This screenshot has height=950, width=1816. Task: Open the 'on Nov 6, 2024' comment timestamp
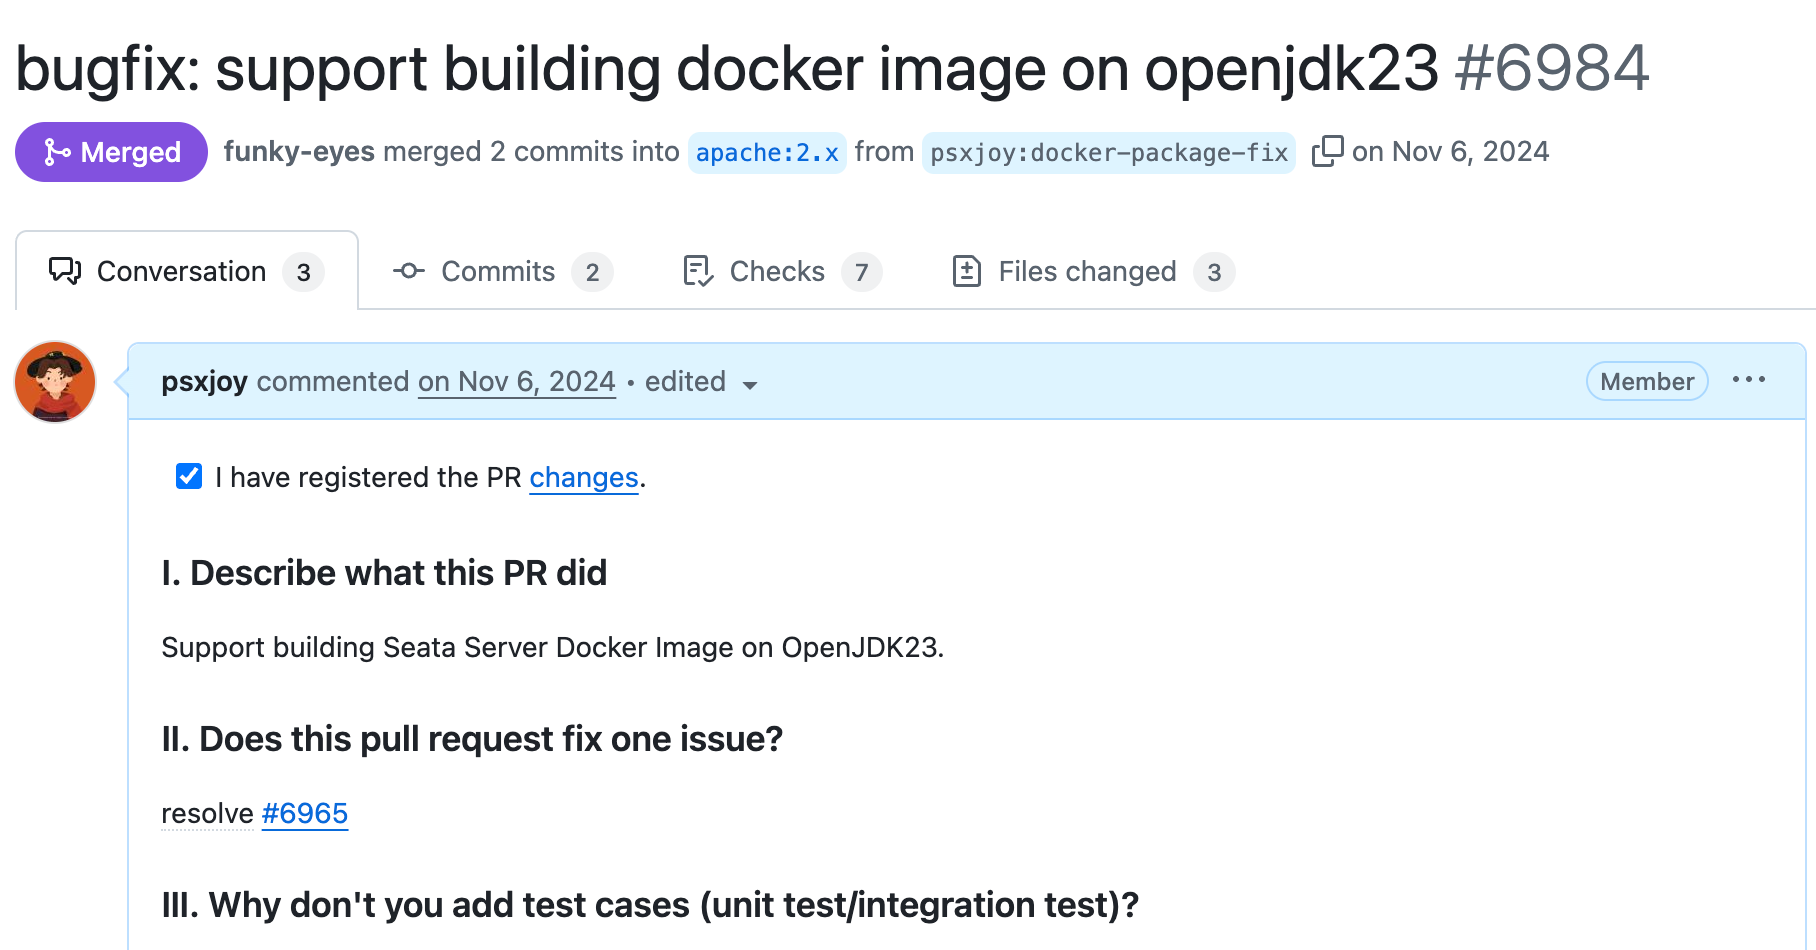[x=516, y=381]
